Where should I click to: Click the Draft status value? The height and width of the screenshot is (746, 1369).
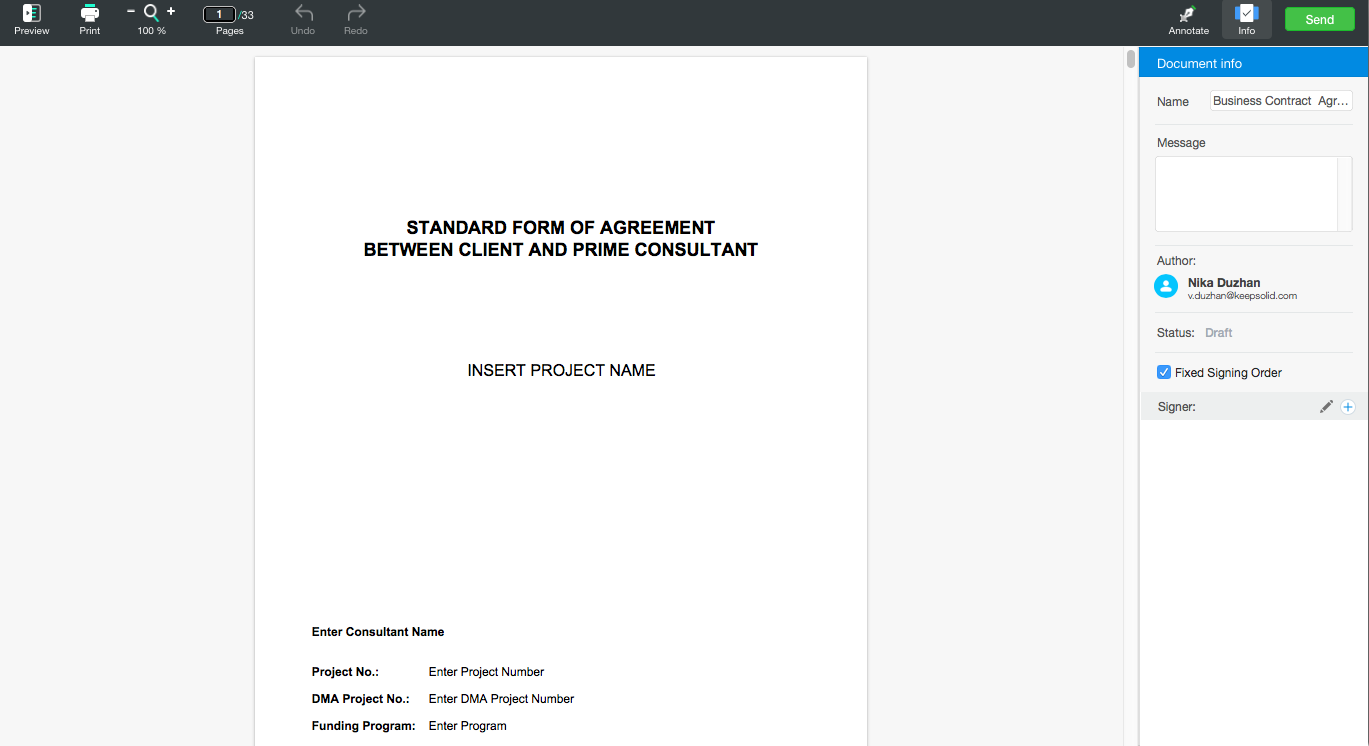pyautogui.click(x=1218, y=333)
